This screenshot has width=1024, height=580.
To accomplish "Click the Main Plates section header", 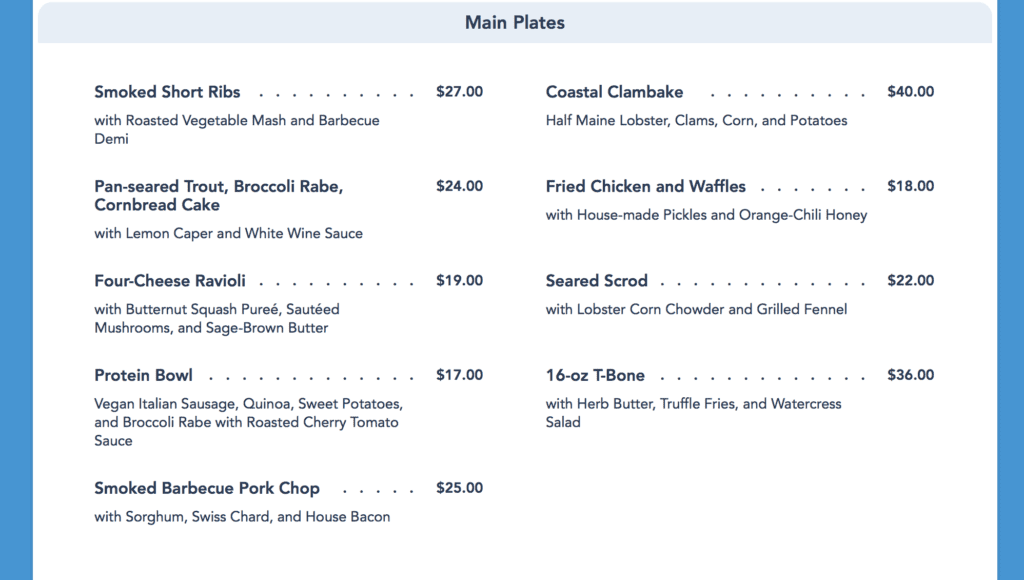I will (x=515, y=23).
